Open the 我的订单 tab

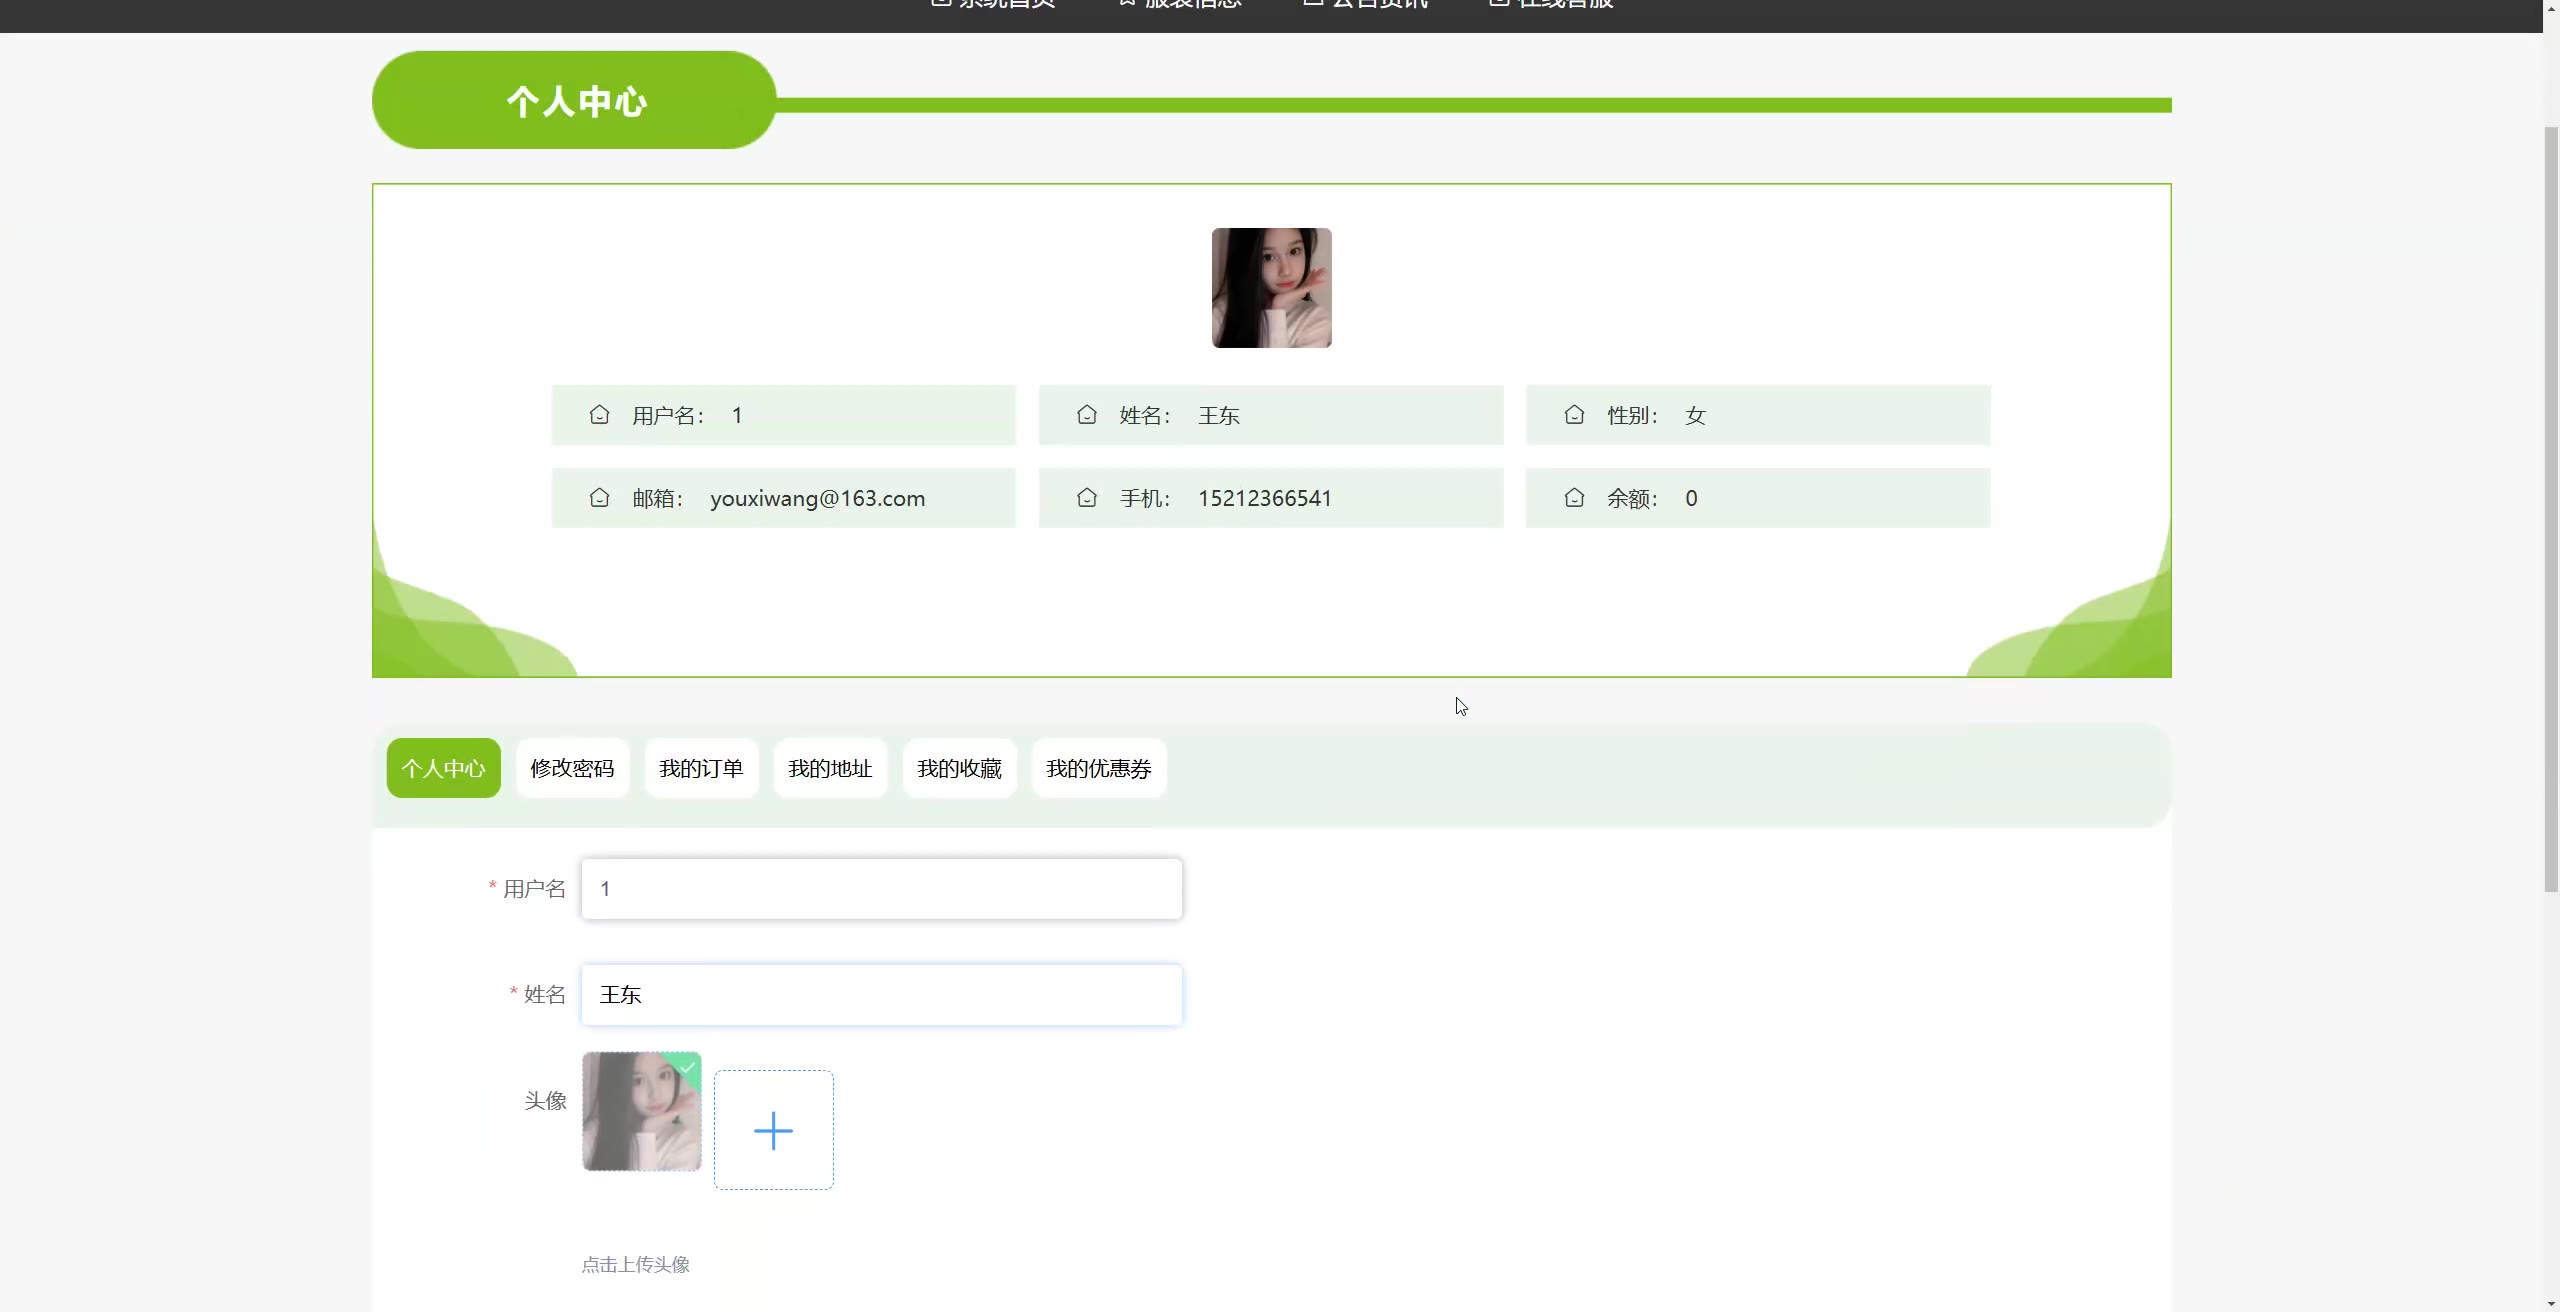point(701,768)
